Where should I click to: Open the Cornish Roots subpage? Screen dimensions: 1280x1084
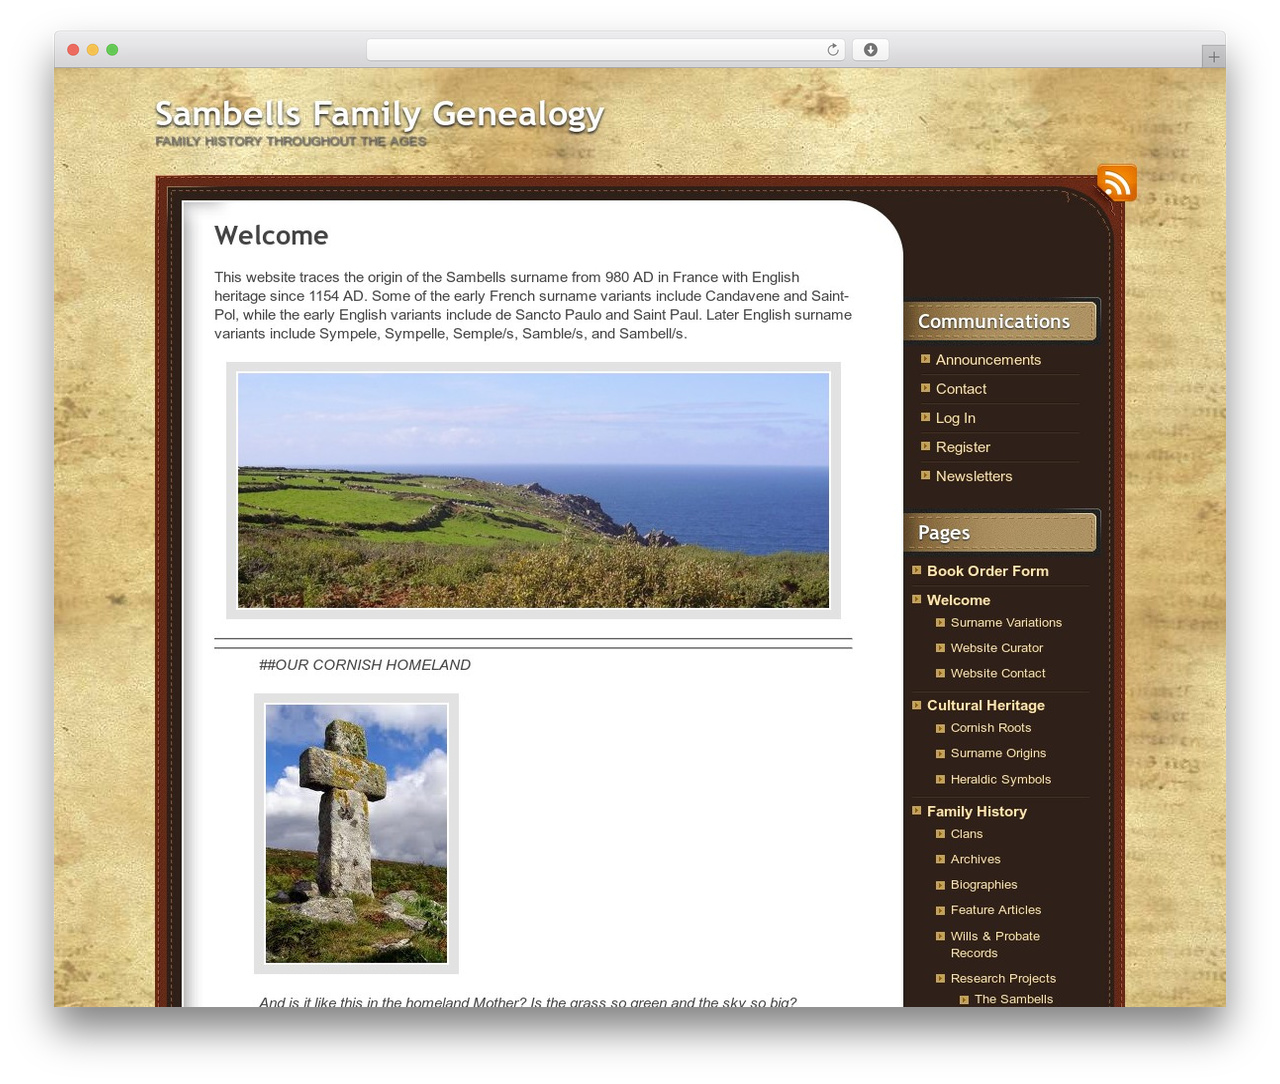coord(991,728)
